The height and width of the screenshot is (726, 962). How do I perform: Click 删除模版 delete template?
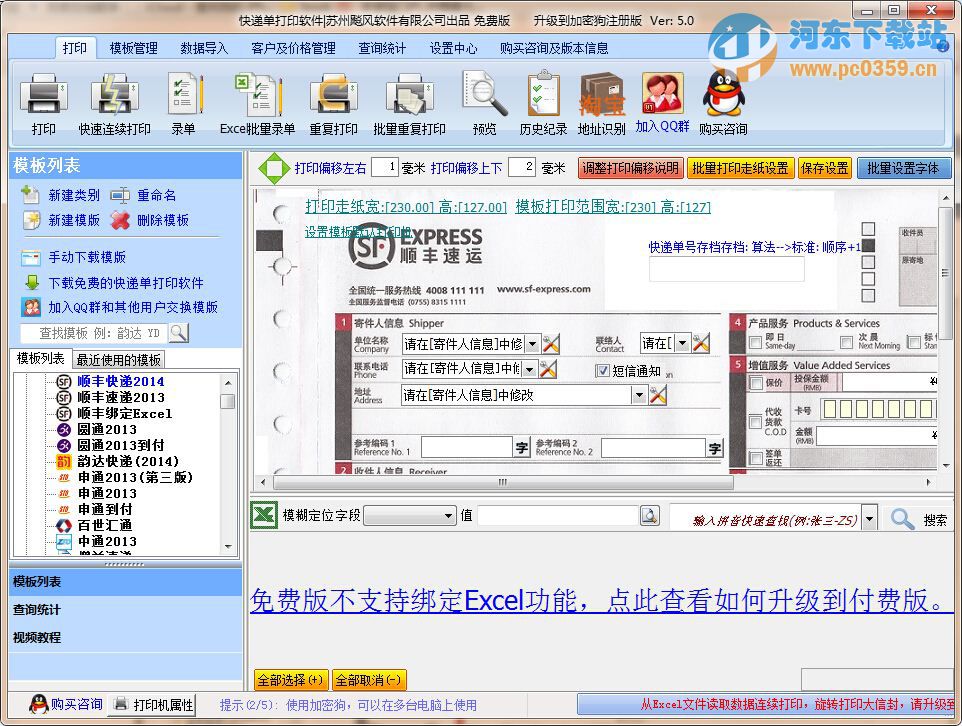point(150,220)
